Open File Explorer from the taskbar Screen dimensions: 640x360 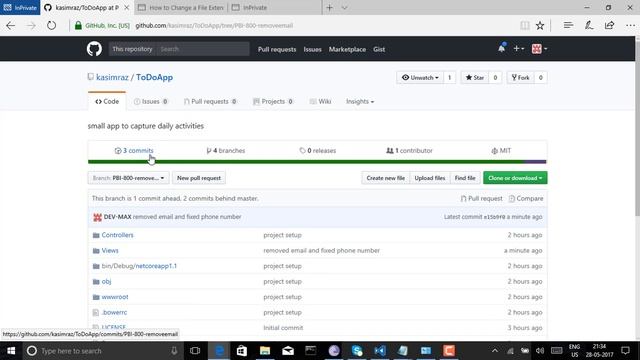pyautogui.click(x=265, y=351)
